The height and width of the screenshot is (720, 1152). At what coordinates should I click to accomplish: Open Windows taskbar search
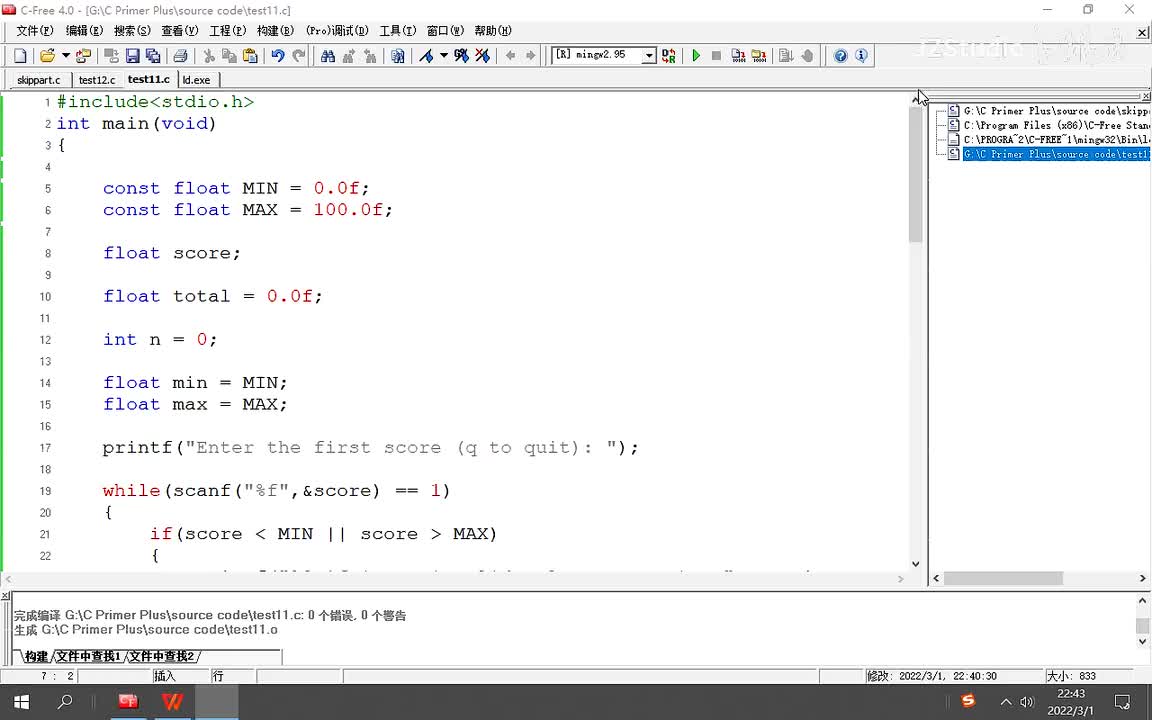click(x=65, y=702)
